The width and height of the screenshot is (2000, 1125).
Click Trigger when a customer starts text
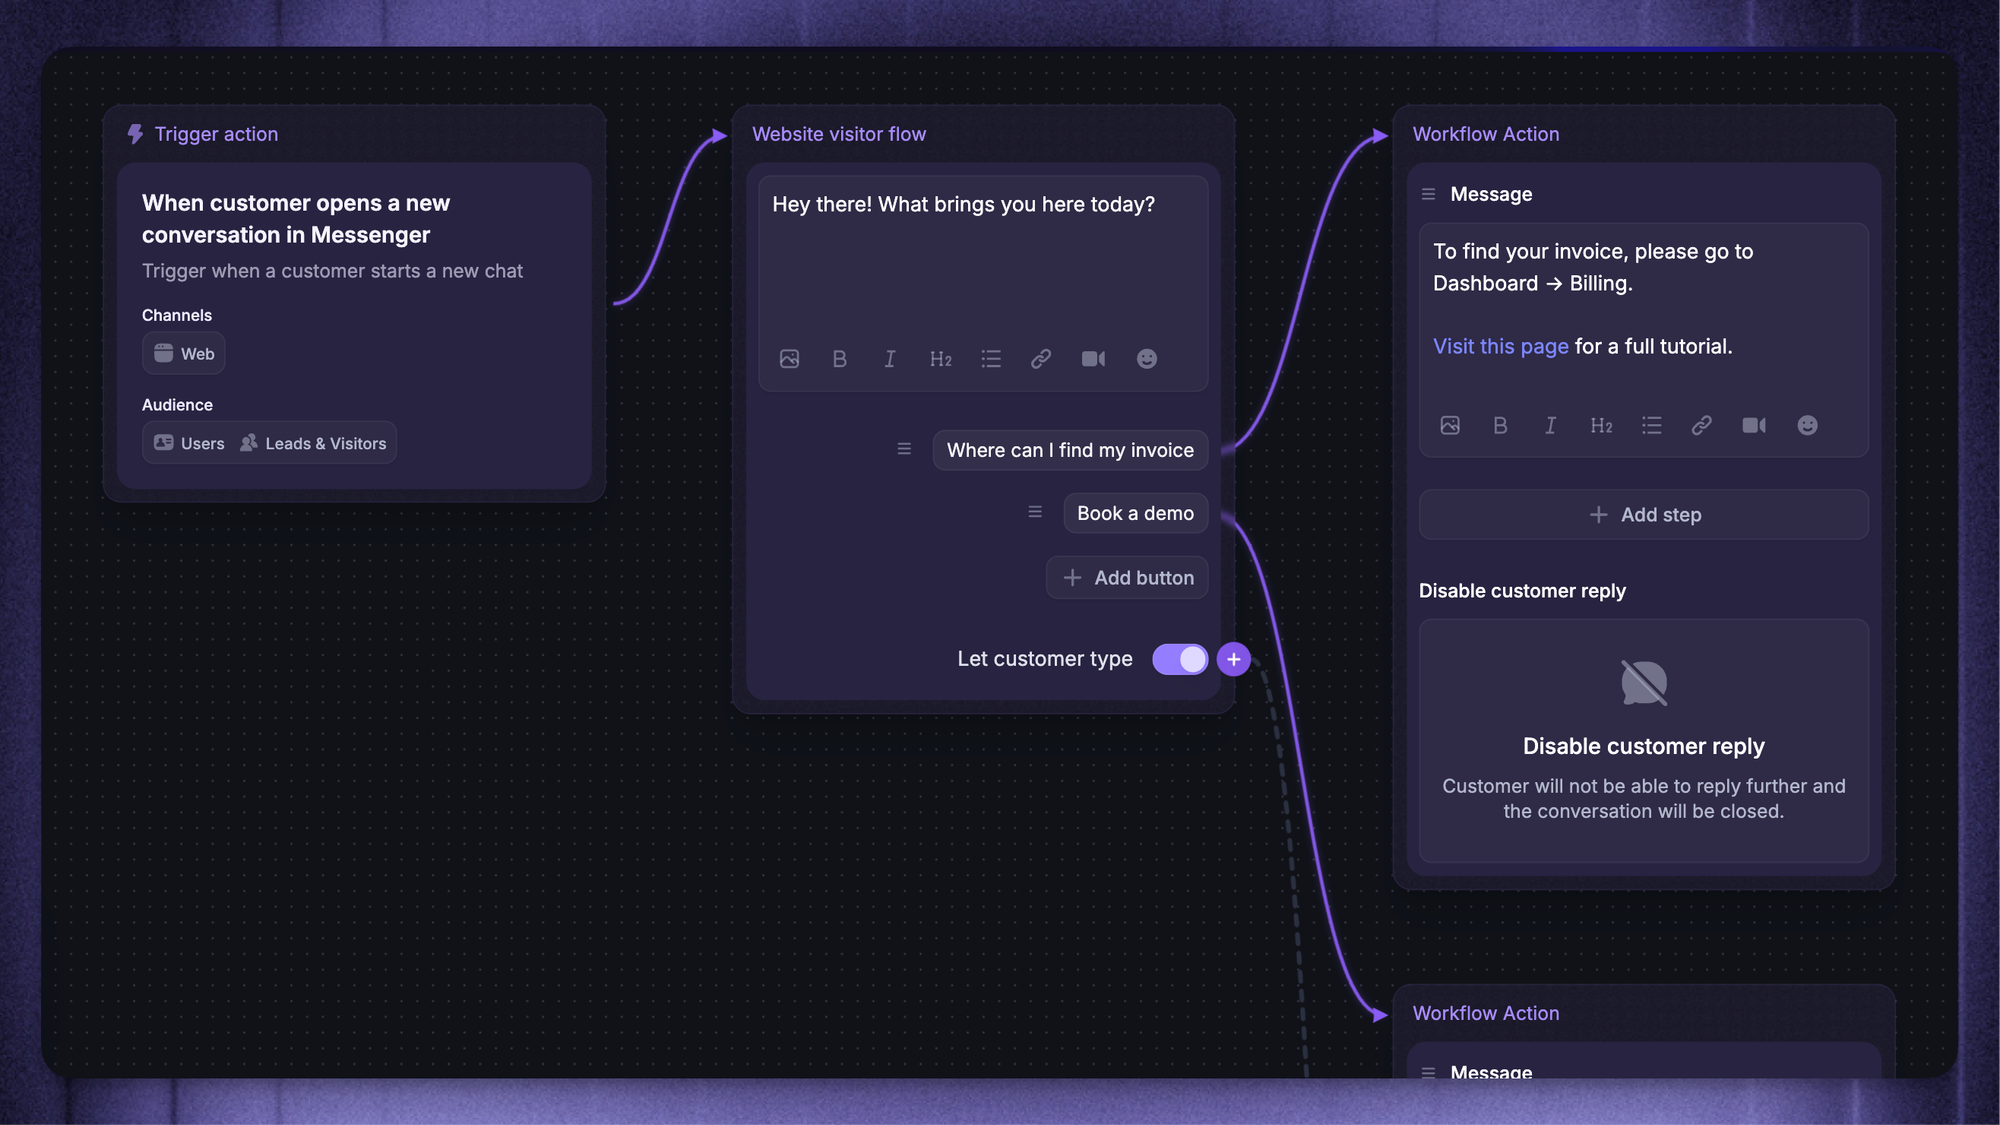332,271
